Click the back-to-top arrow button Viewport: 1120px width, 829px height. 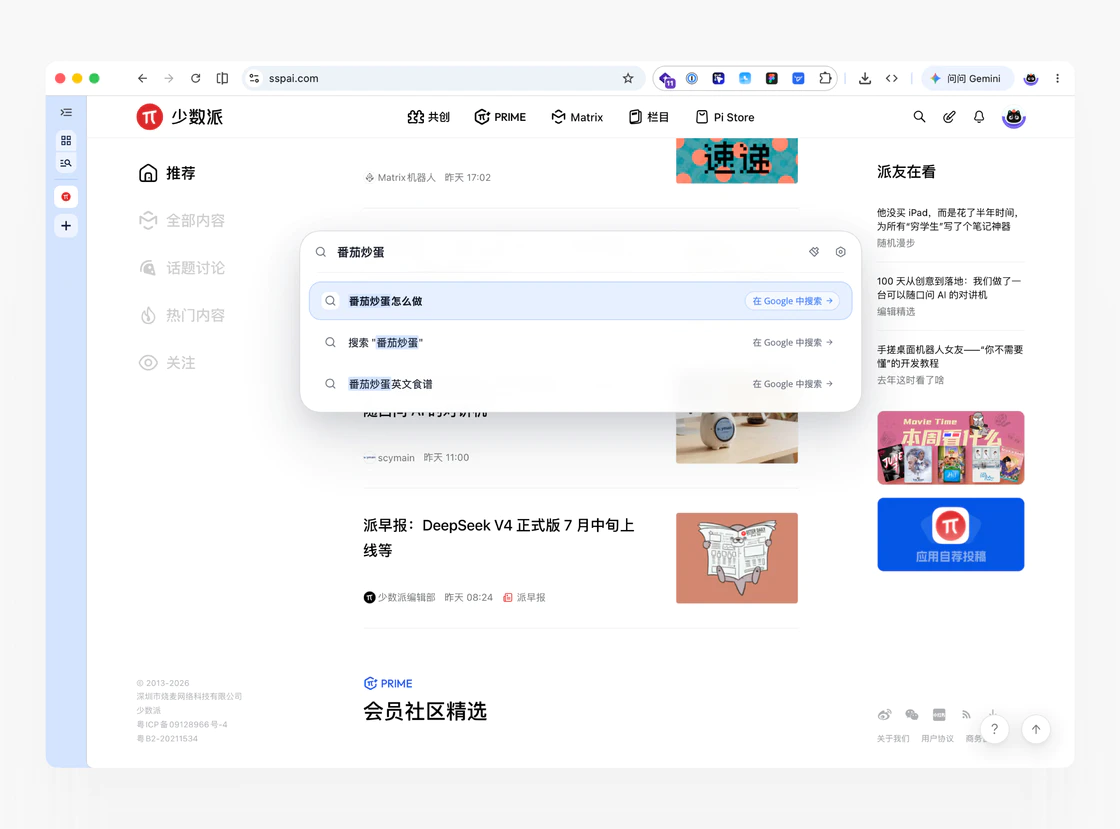click(x=1036, y=729)
